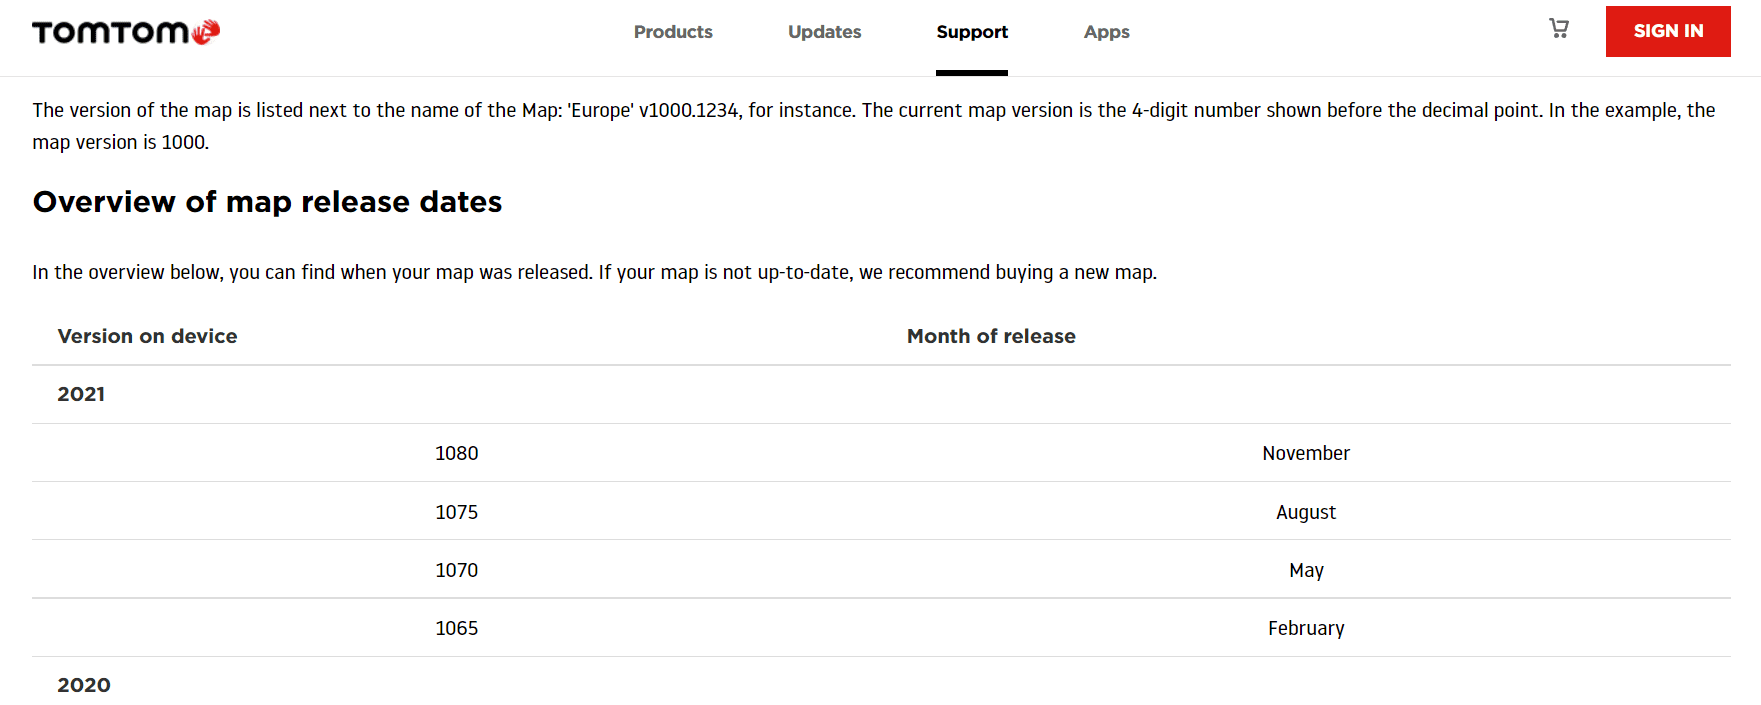Click the 'Version on device' column header
The height and width of the screenshot is (705, 1761).
[x=147, y=337]
